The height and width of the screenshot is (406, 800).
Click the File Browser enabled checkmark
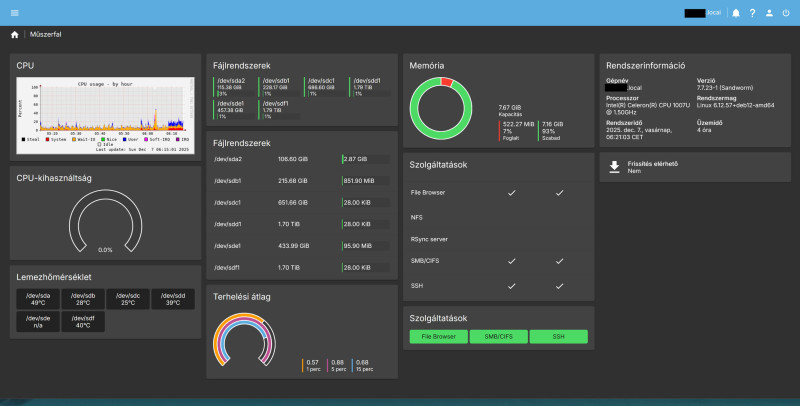pos(511,193)
